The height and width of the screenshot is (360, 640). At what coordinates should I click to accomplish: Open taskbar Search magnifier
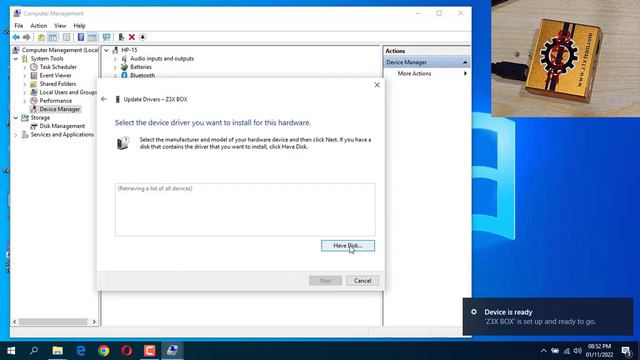pyautogui.click(x=34, y=351)
